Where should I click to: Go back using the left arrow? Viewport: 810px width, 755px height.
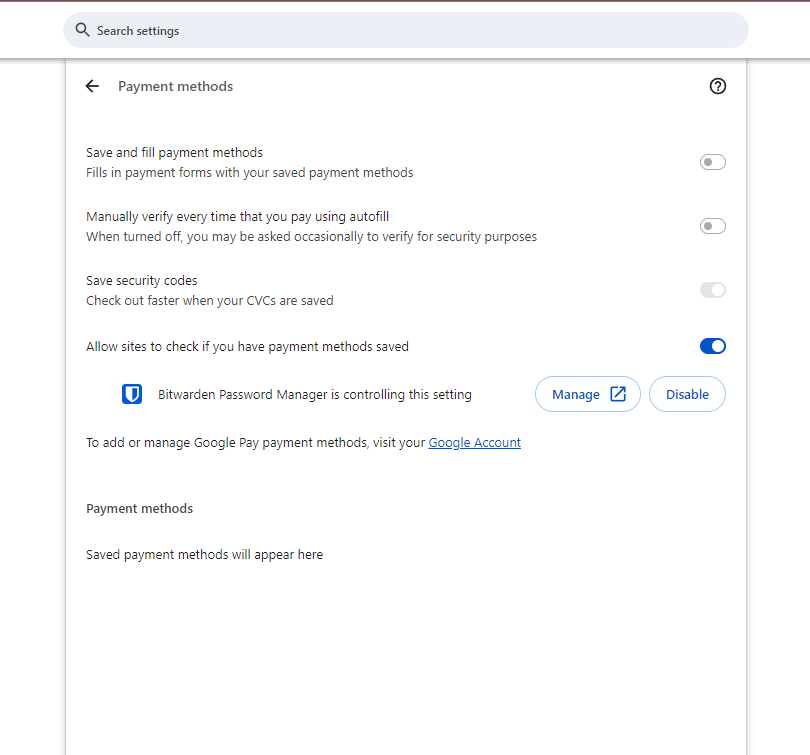coord(92,86)
